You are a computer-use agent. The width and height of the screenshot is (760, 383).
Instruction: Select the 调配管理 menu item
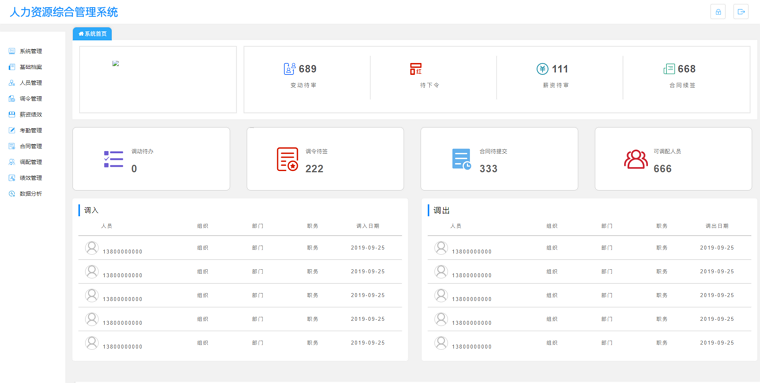[31, 162]
